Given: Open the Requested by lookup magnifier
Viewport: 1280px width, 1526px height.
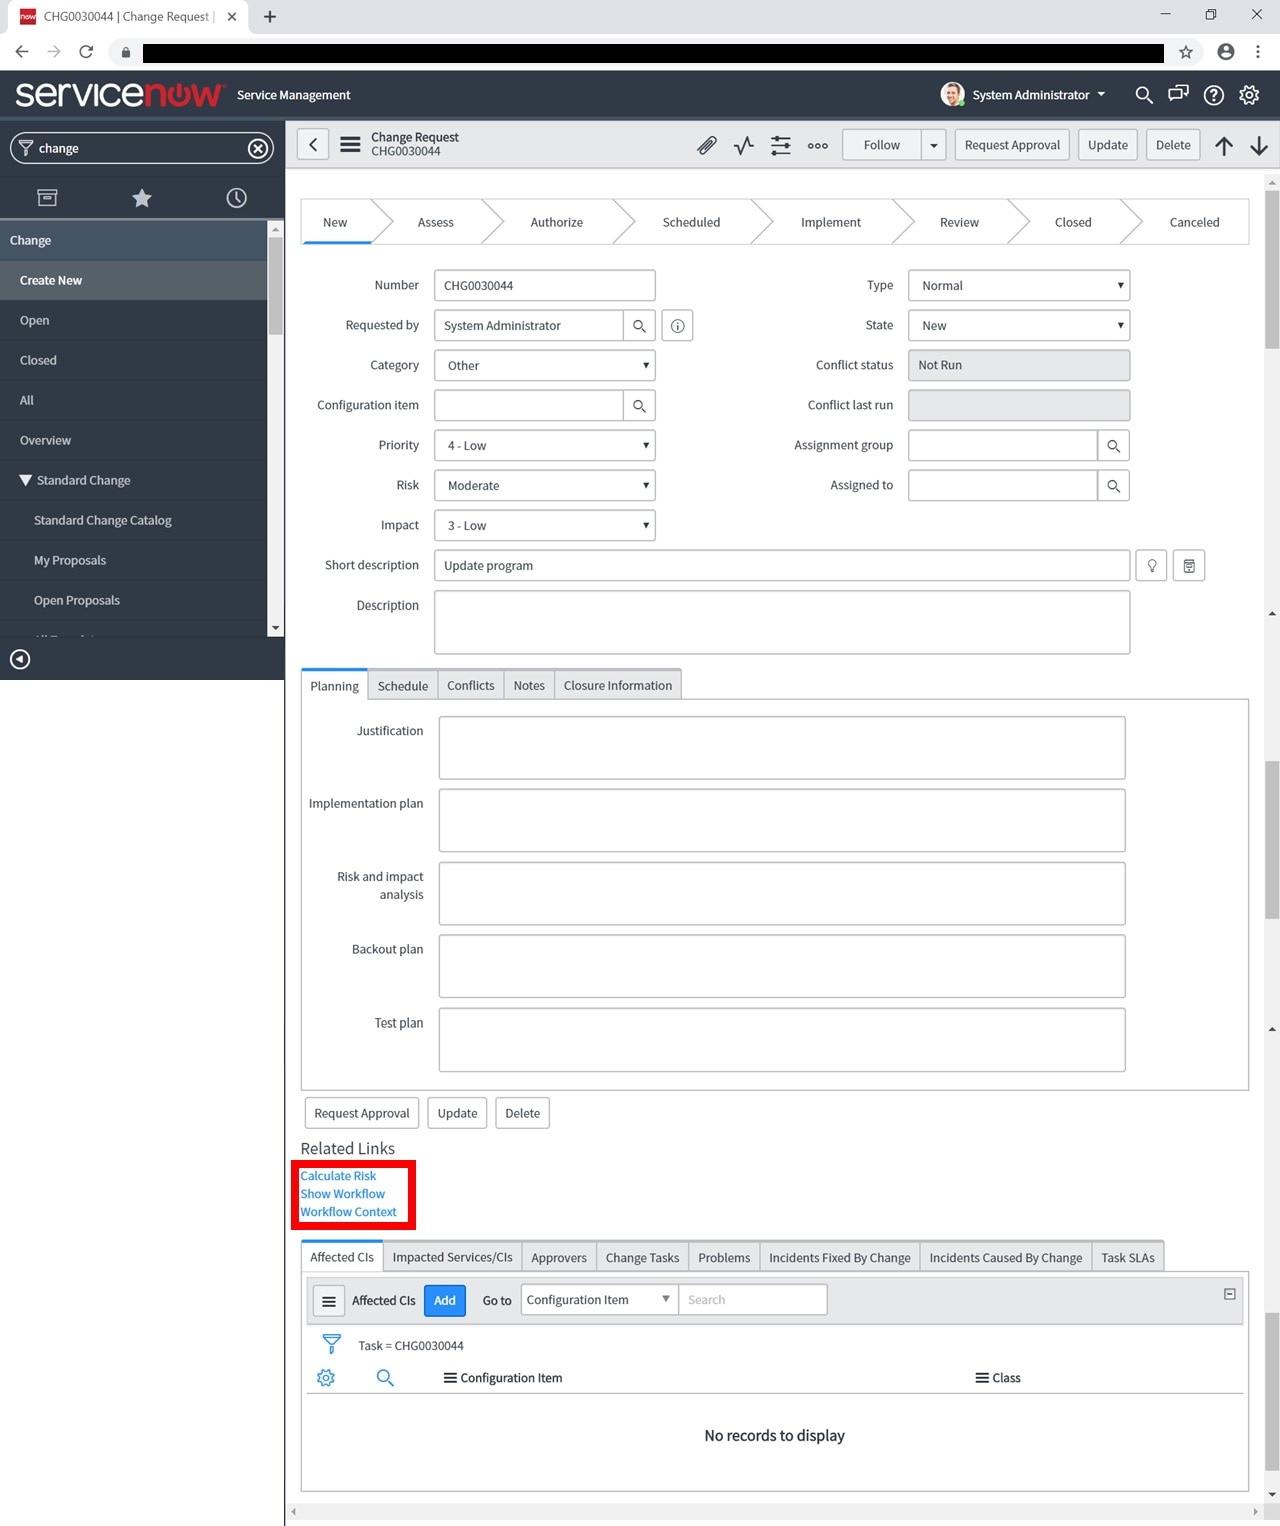Looking at the screenshot, I should click(640, 325).
